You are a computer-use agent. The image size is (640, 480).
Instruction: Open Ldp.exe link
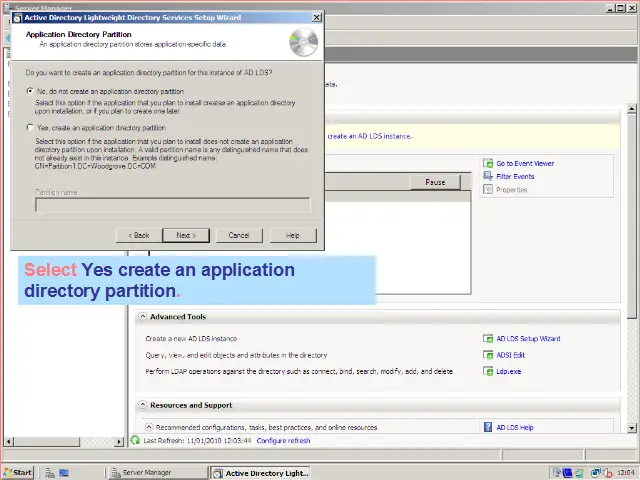[509, 371]
